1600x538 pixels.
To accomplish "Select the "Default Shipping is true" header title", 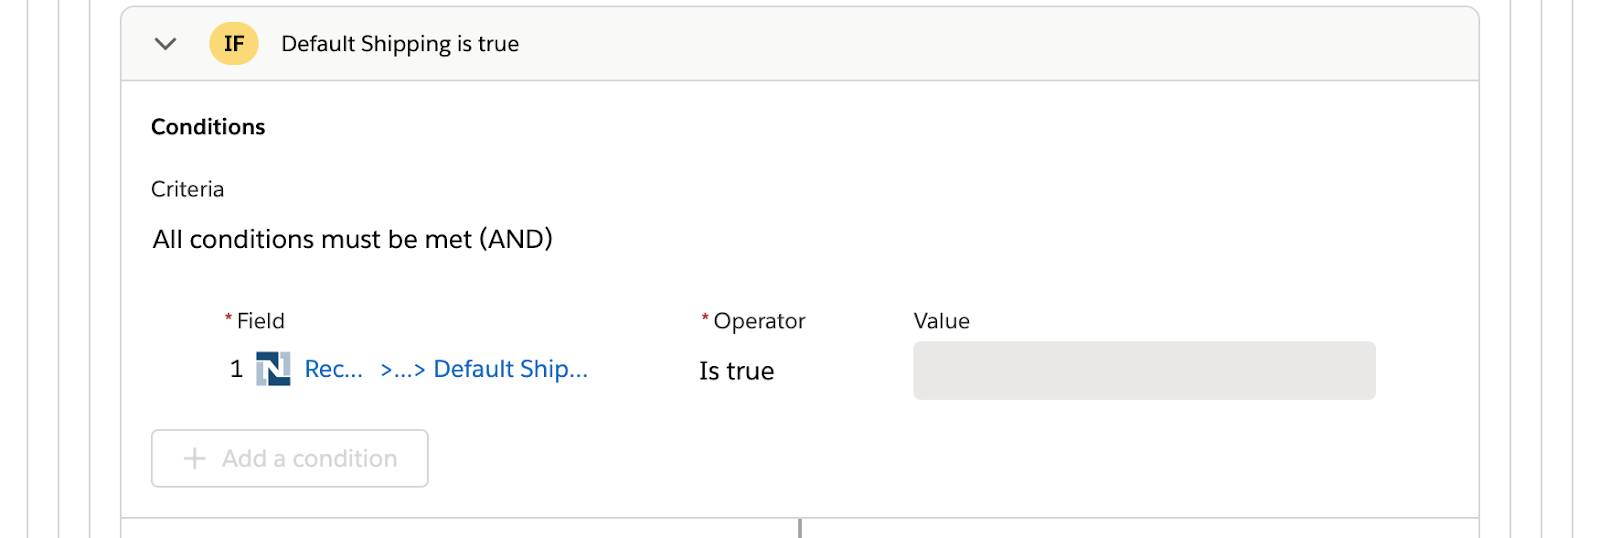I will pyautogui.click(x=400, y=44).
